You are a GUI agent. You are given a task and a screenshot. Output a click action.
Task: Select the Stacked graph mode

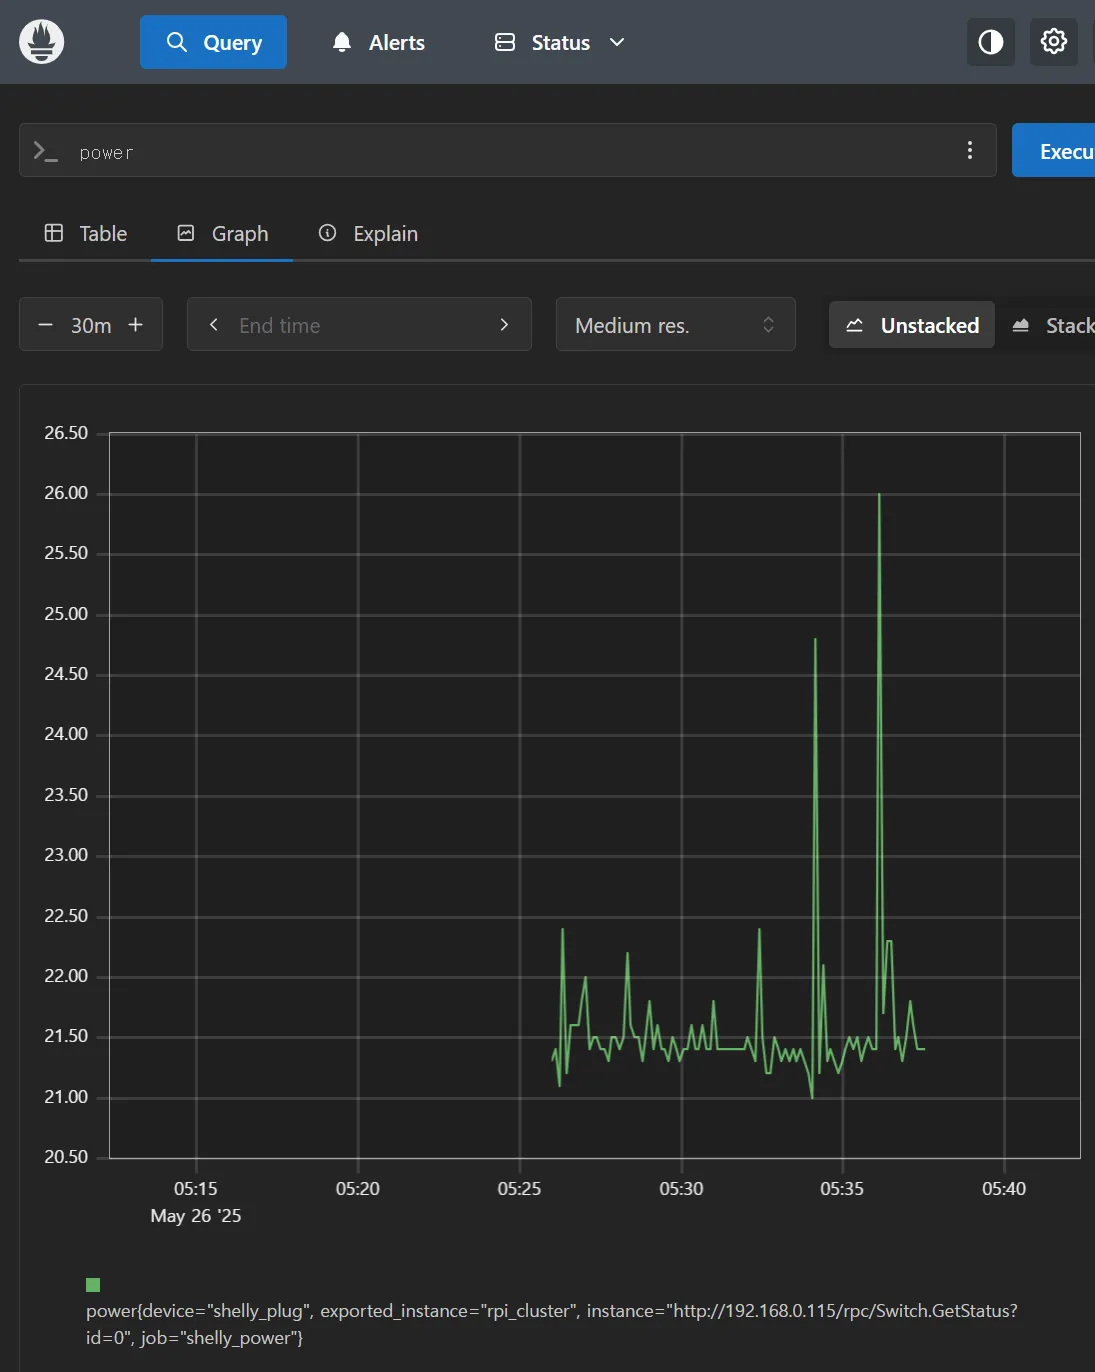(1052, 325)
